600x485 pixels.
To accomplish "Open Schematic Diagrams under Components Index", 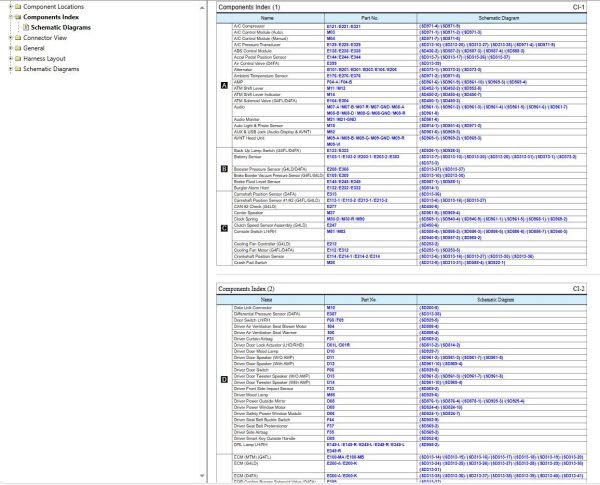I will [61, 27].
